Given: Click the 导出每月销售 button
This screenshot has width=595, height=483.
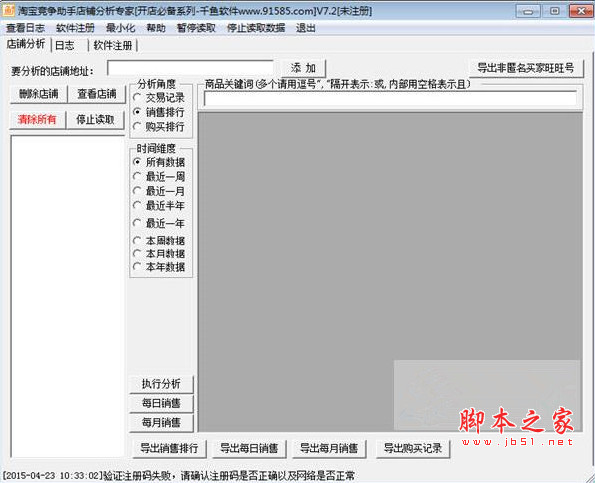Looking at the screenshot, I should click(x=329, y=448).
